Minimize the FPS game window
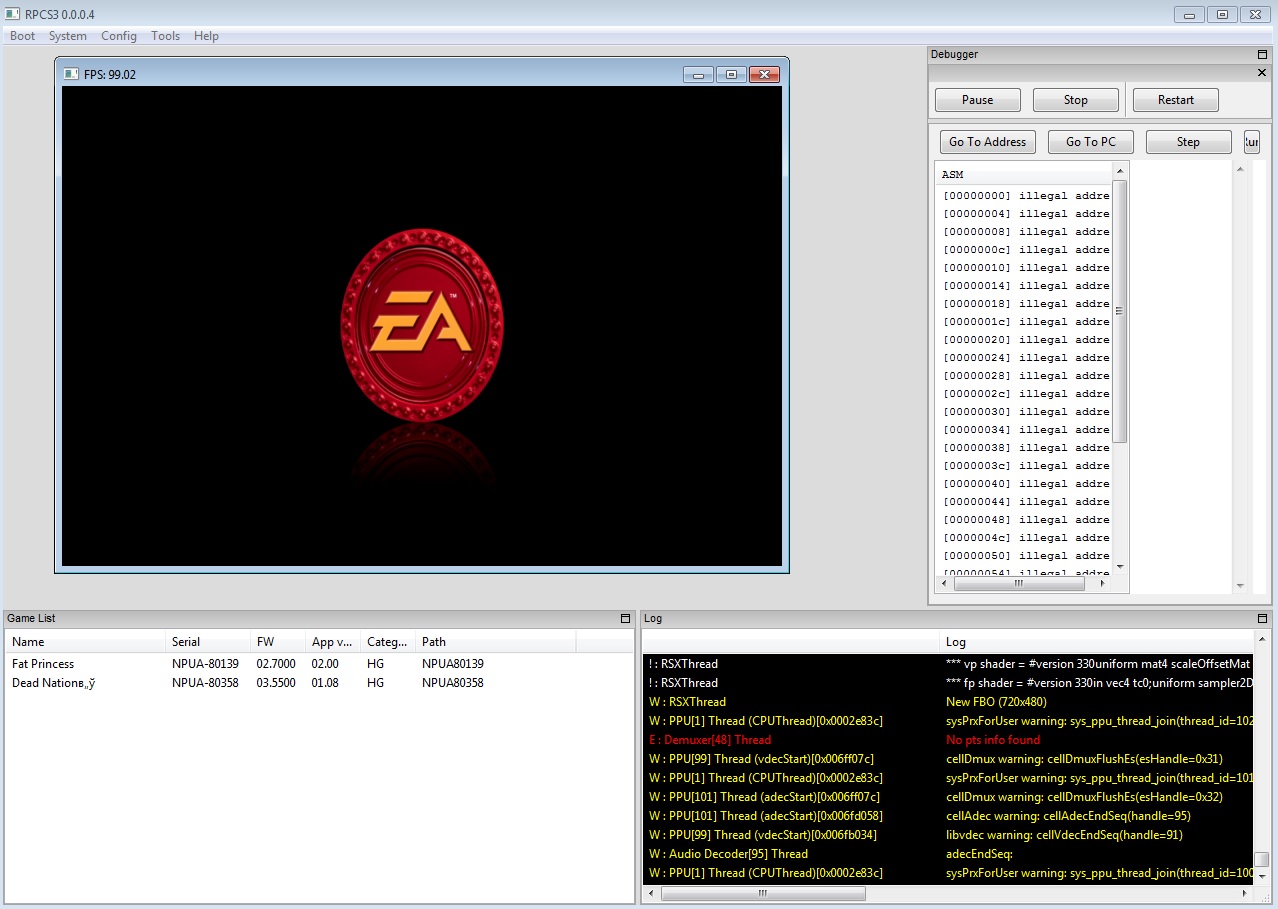The image size is (1278, 909). tap(698, 74)
